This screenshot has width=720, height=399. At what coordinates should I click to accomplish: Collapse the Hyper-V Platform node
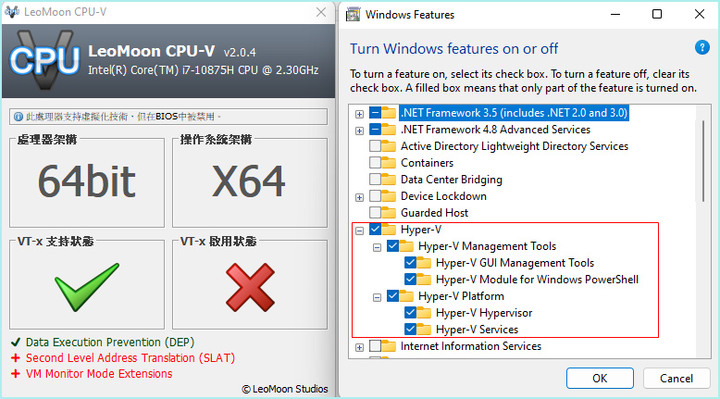pyautogui.click(x=377, y=298)
